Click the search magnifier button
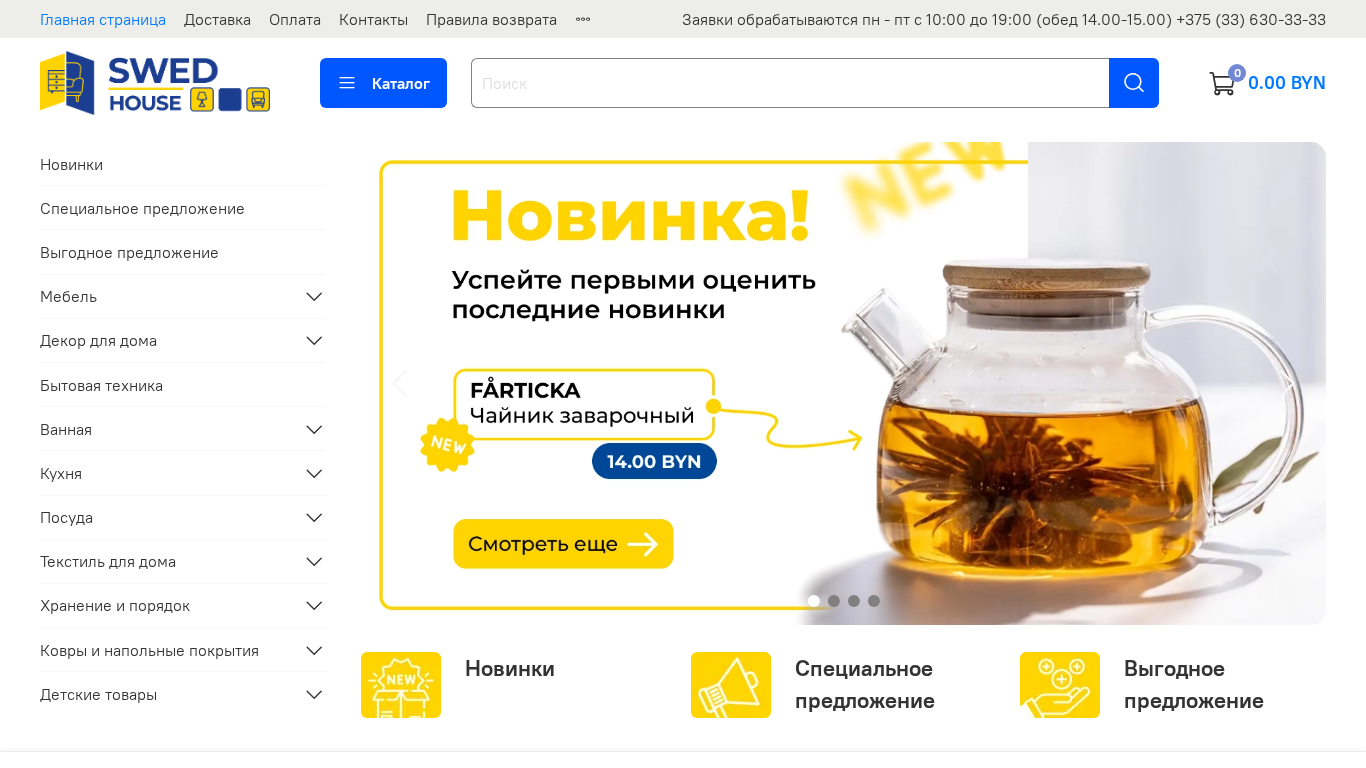This screenshot has height=768, width=1366. [1134, 83]
